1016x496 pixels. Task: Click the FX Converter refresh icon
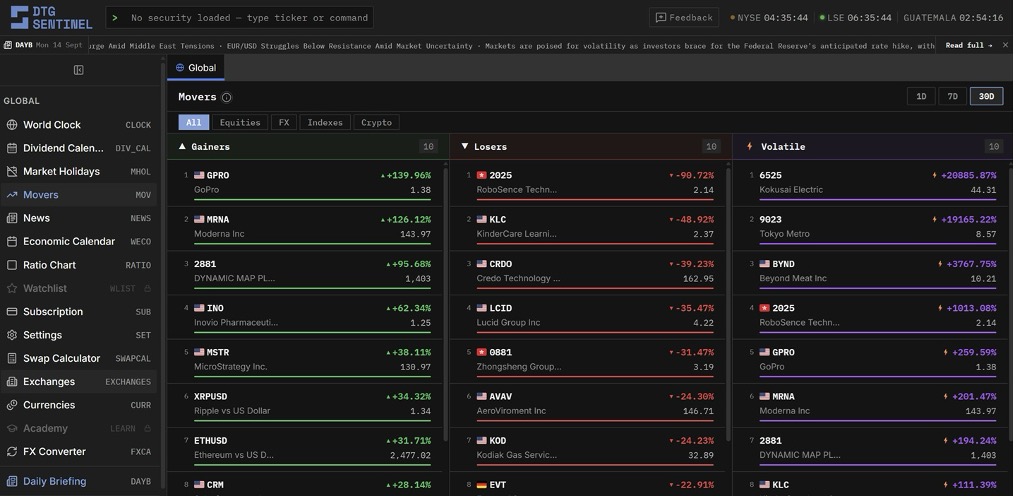(x=12, y=451)
